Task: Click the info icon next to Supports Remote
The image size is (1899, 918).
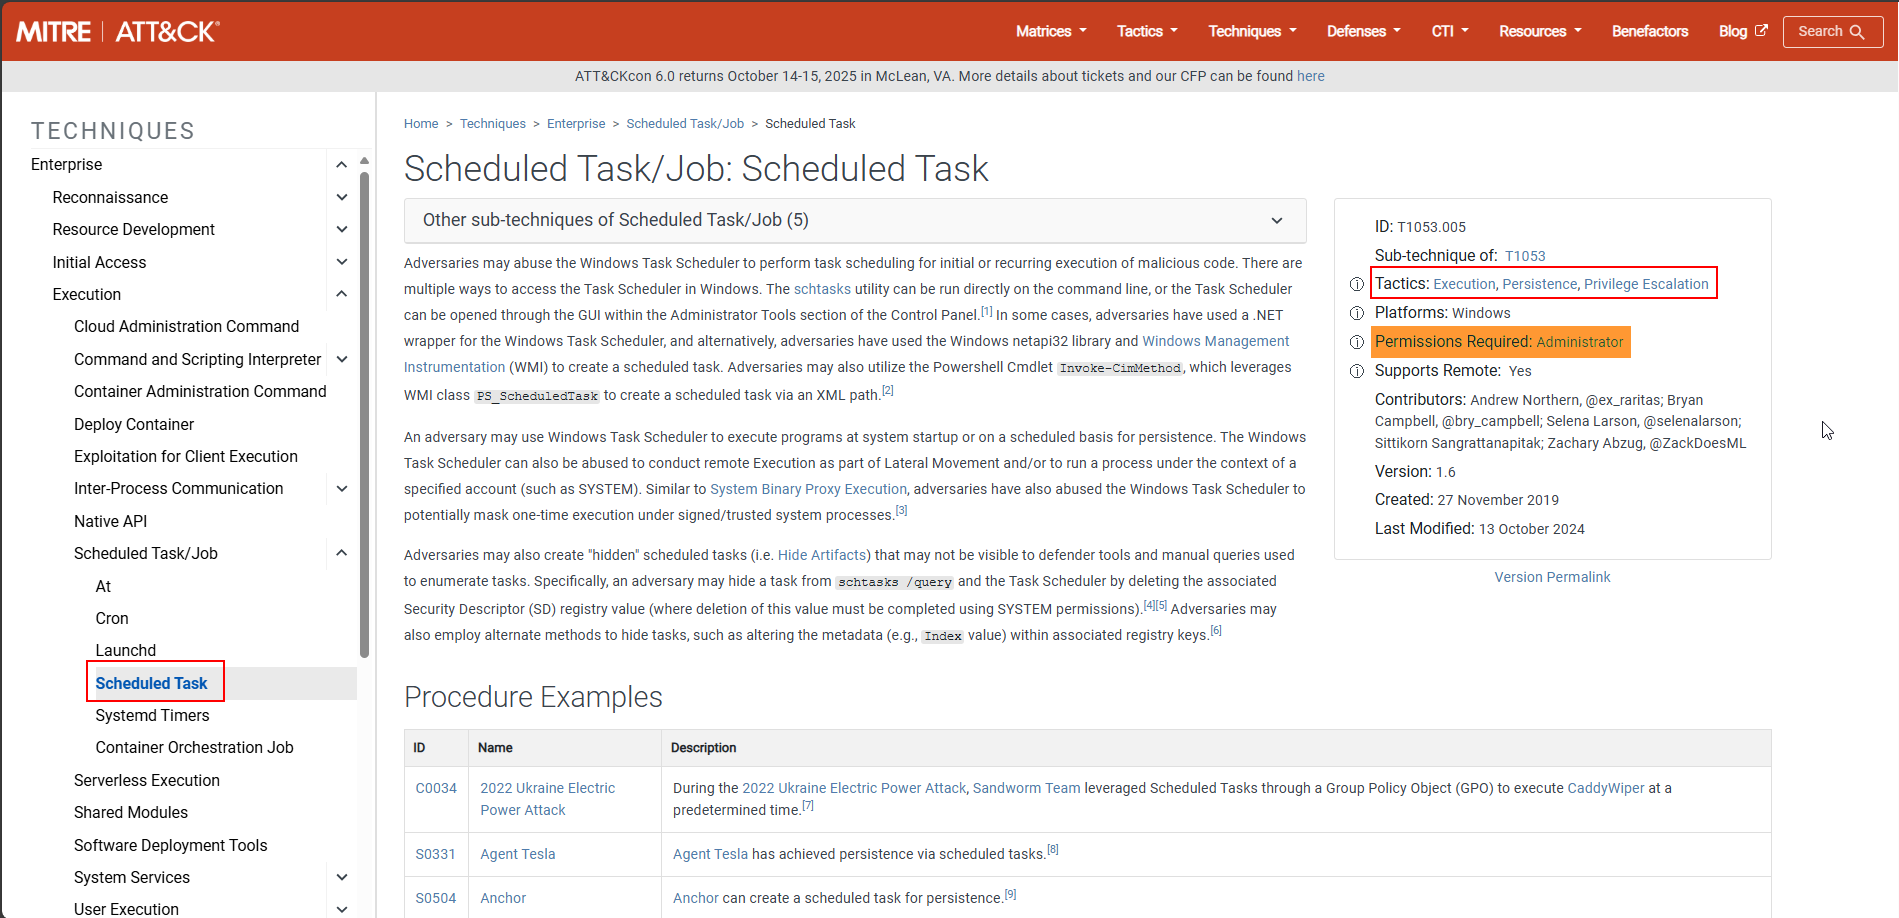Action: 1357,371
